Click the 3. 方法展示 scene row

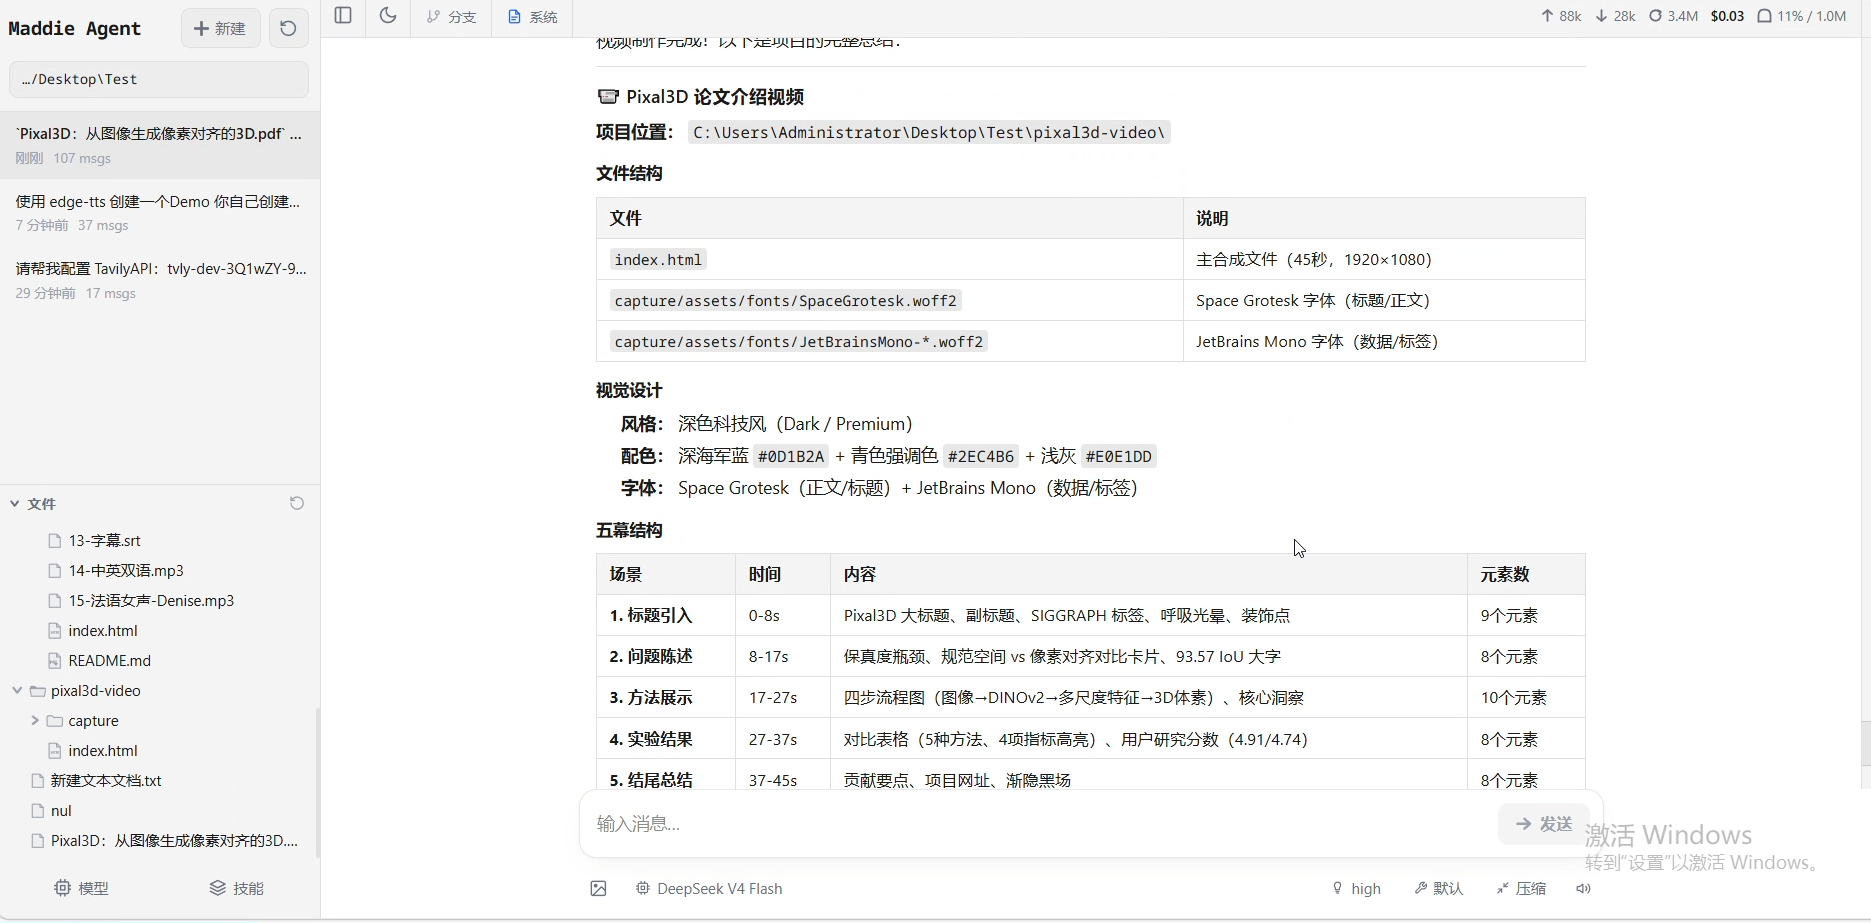pos(1090,697)
